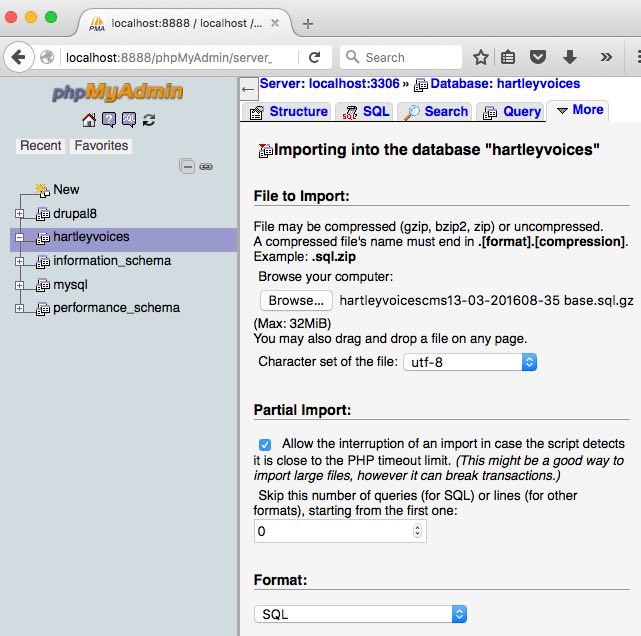Collapse the hartleyvoices database tree
Image resolution: width=641 pixels, height=636 pixels.
point(19,237)
